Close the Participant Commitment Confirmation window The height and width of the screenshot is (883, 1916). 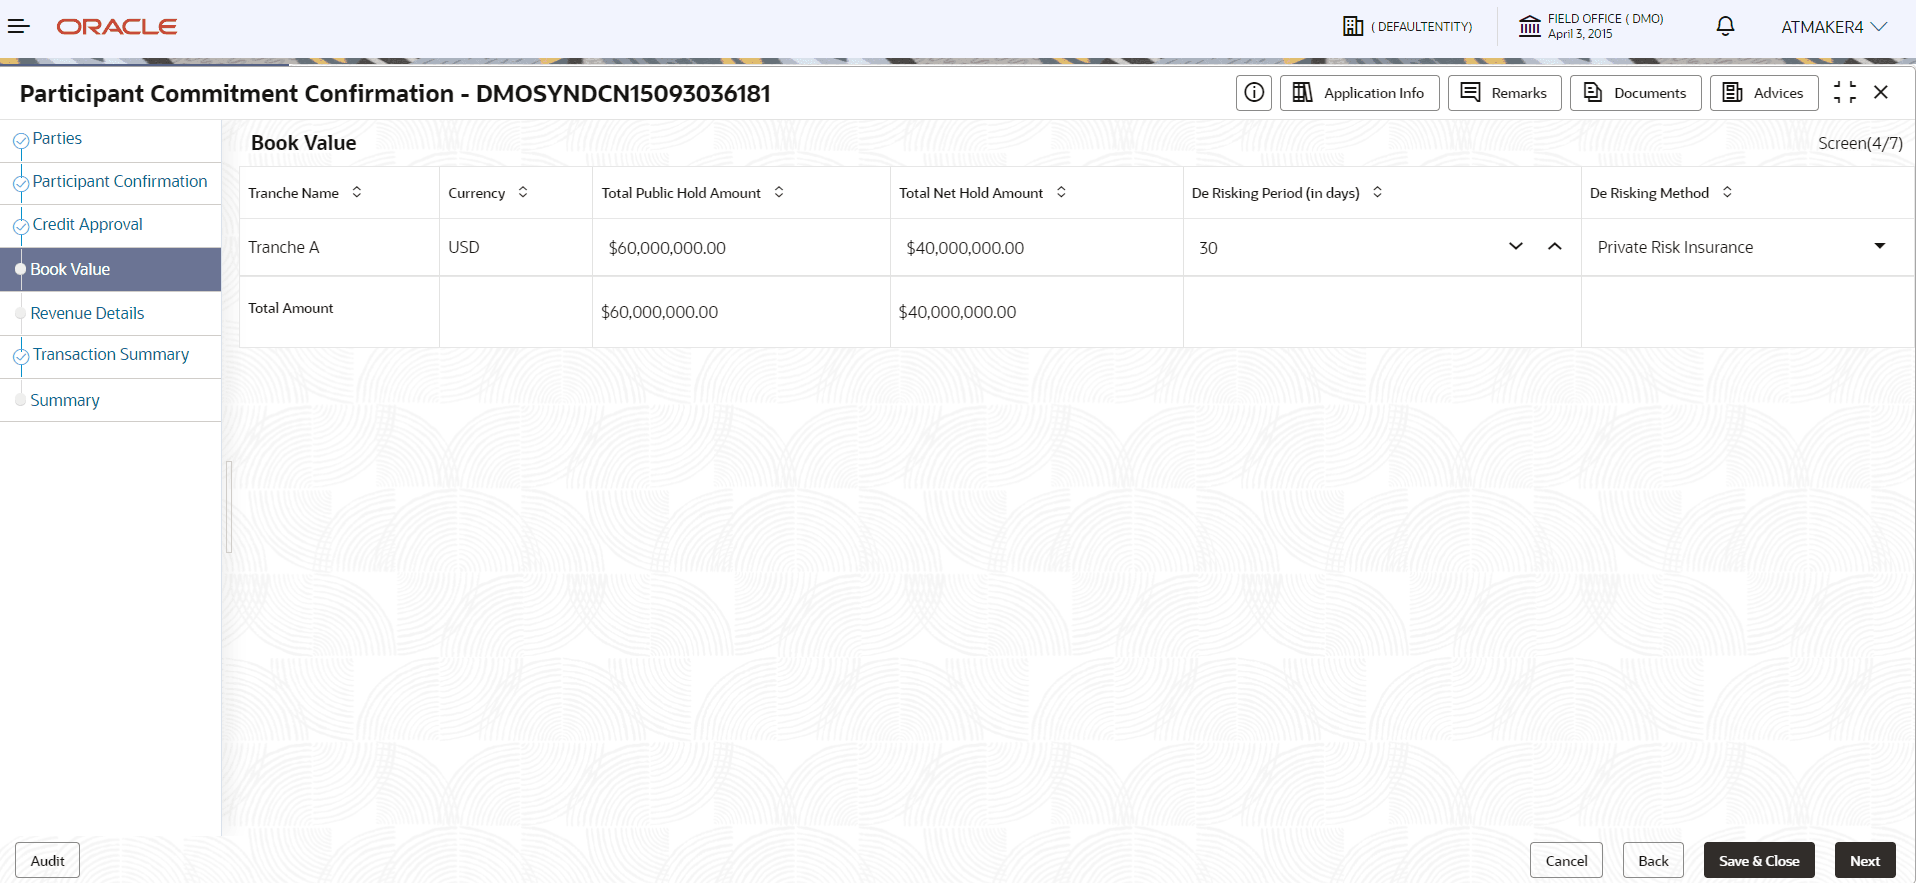point(1881,92)
